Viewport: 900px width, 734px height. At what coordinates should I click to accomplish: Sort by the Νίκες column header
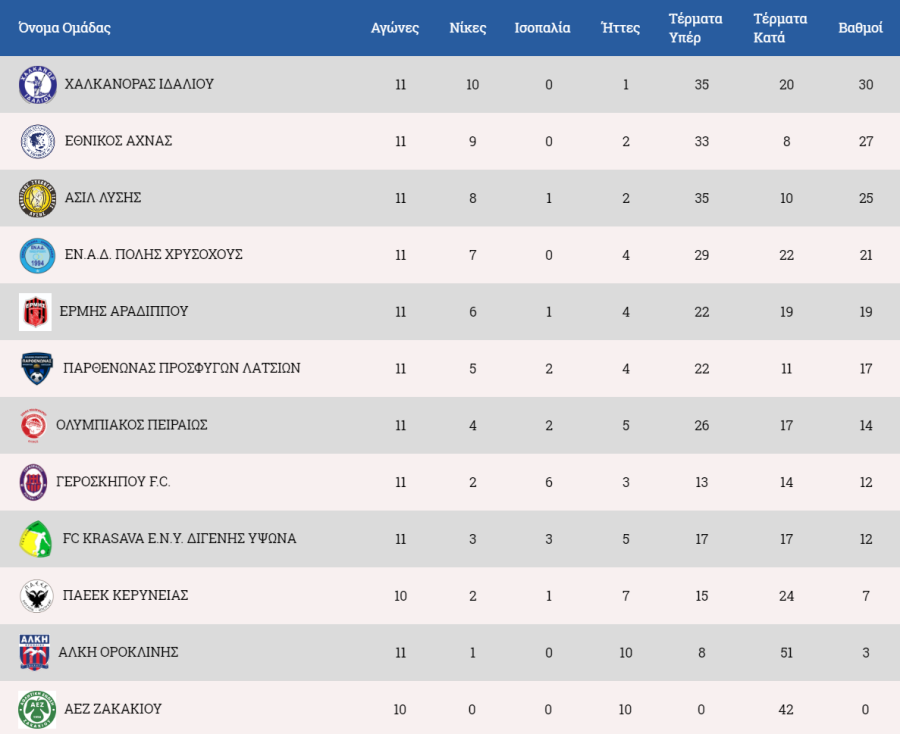coord(468,28)
